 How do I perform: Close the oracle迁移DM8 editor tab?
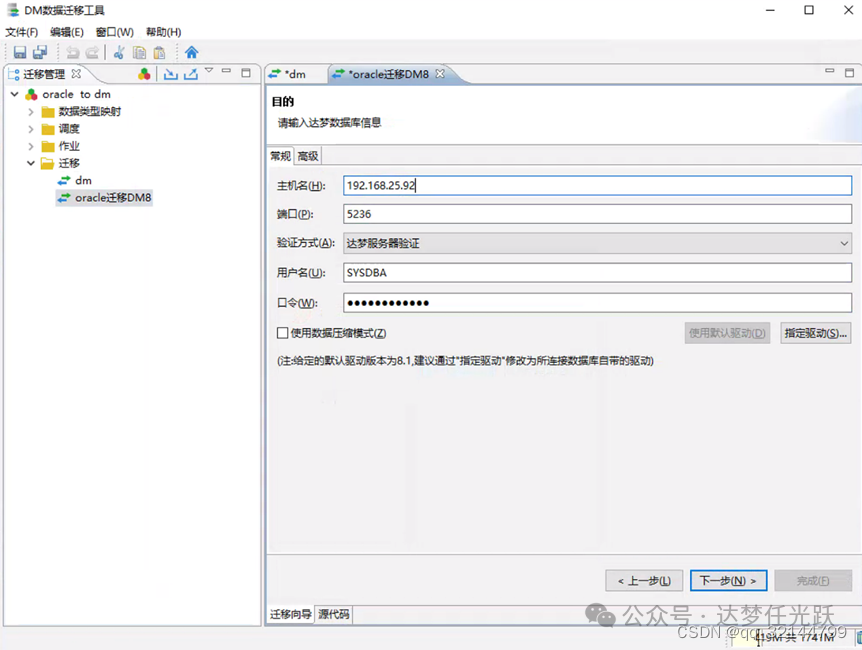(440, 74)
